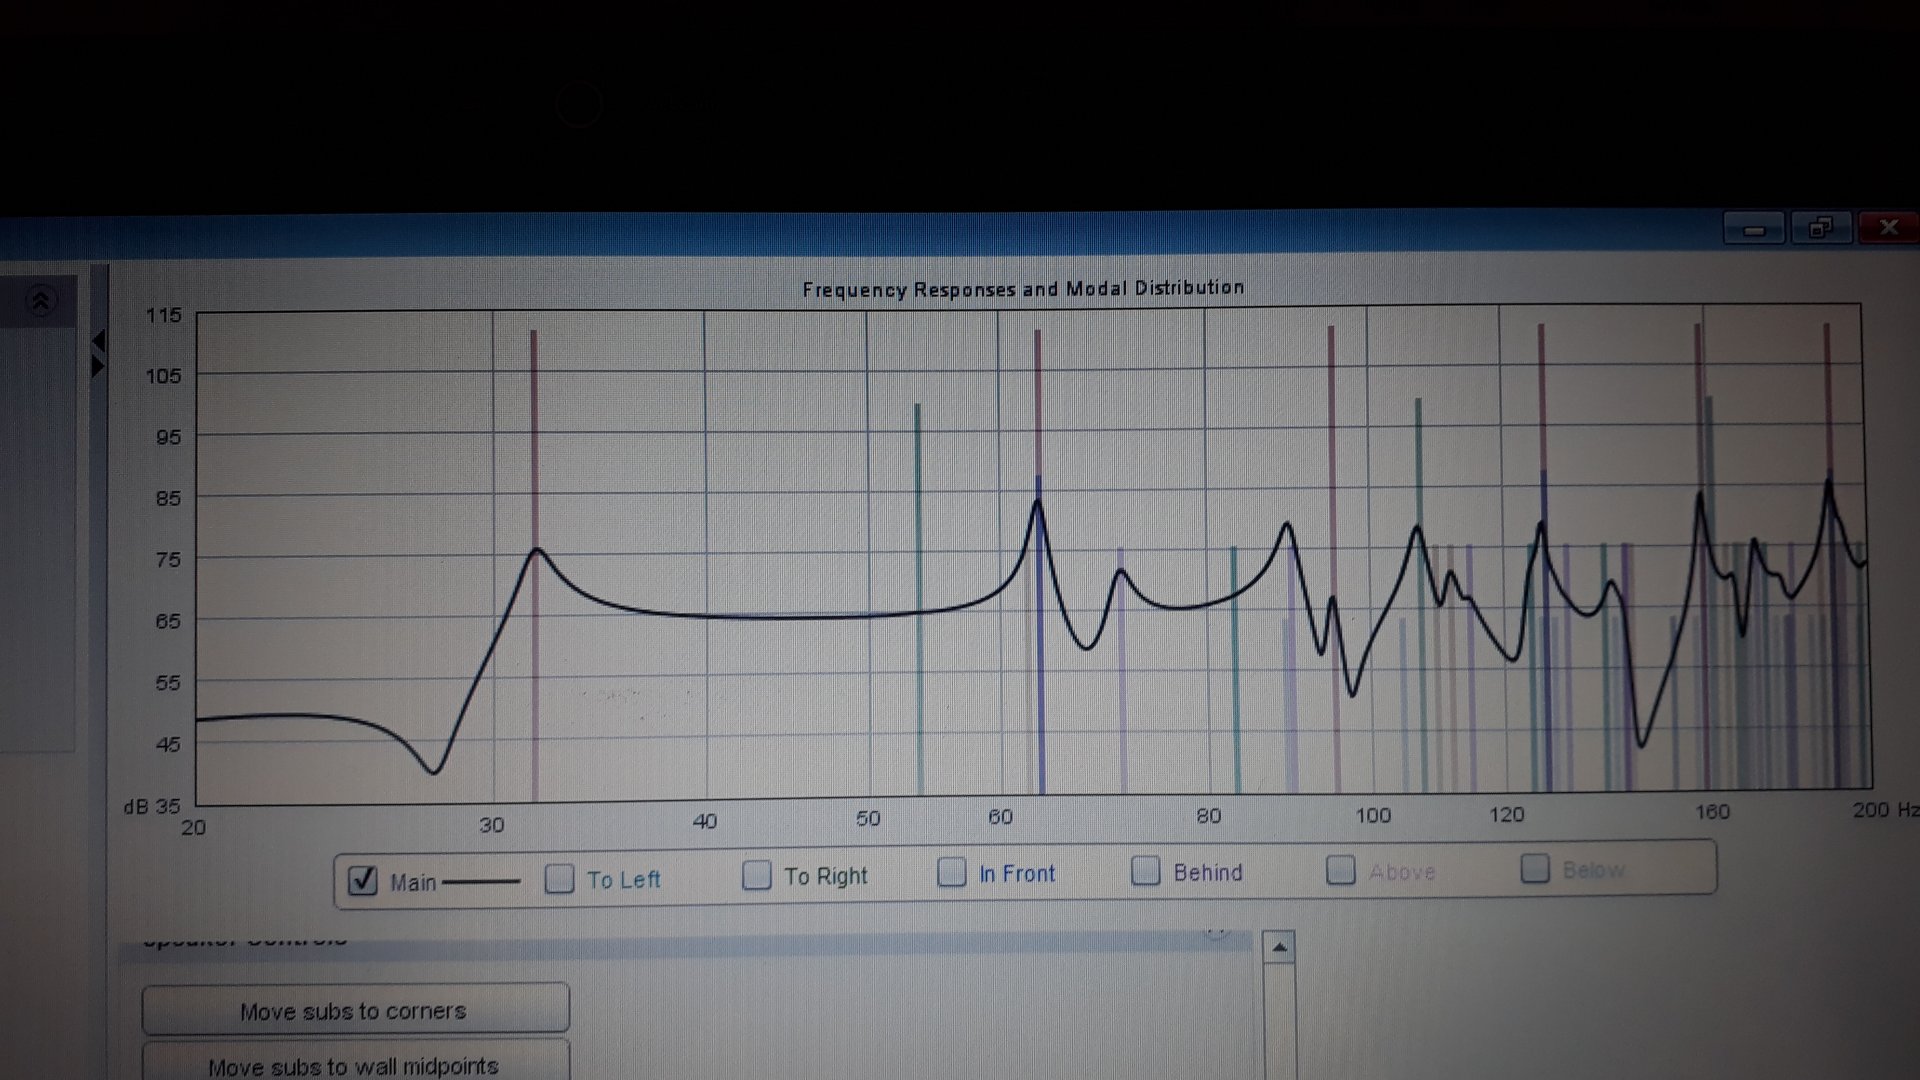
Task: Toggle the Below checkbox
Action: point(1534,868)
